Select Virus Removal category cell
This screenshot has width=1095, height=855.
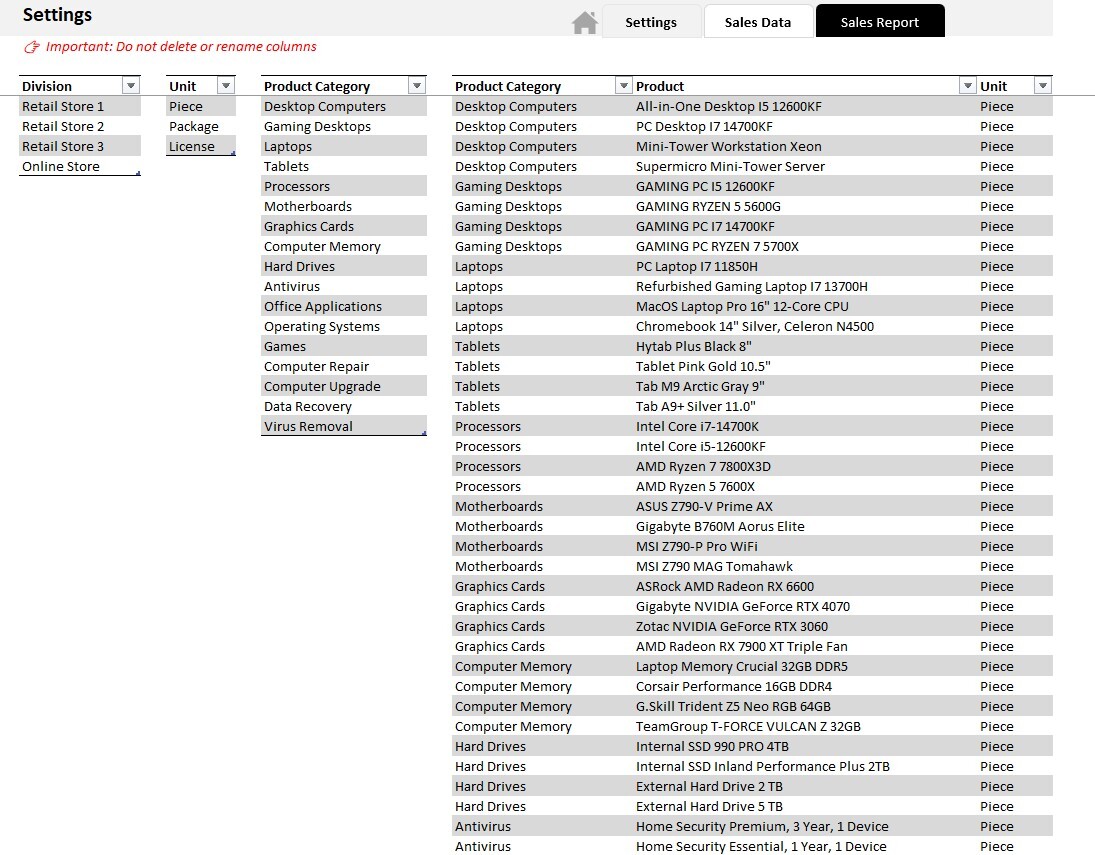pyautogui.click(x=344, y=426)
